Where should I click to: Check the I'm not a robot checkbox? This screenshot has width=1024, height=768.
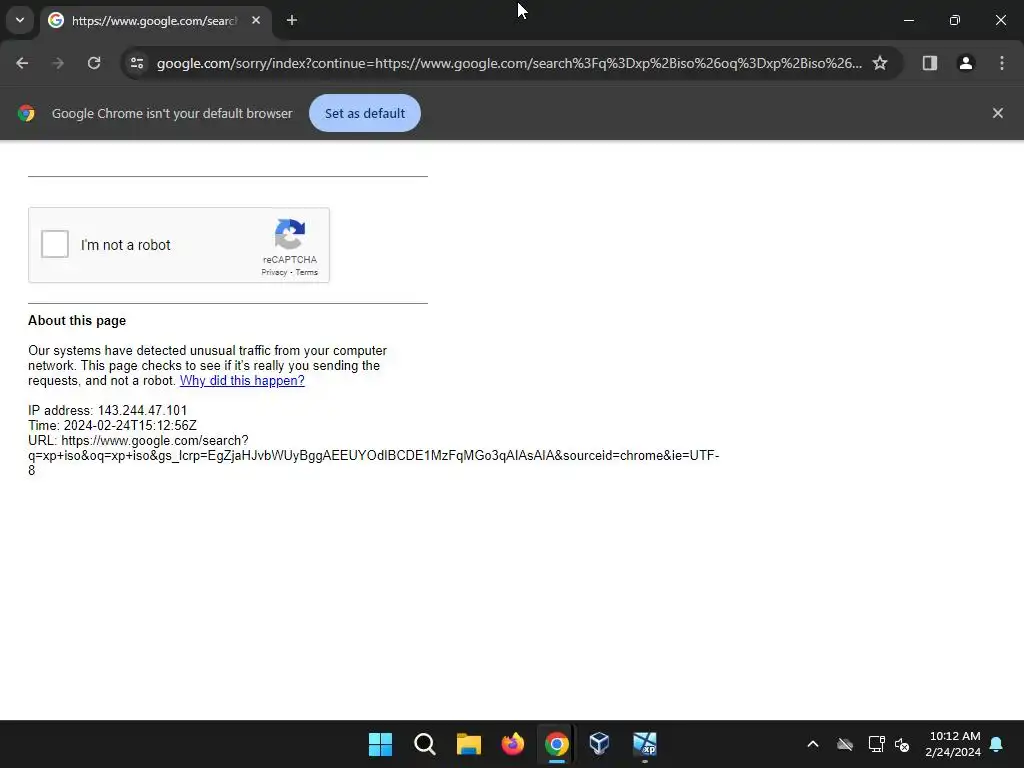(55, 244)
